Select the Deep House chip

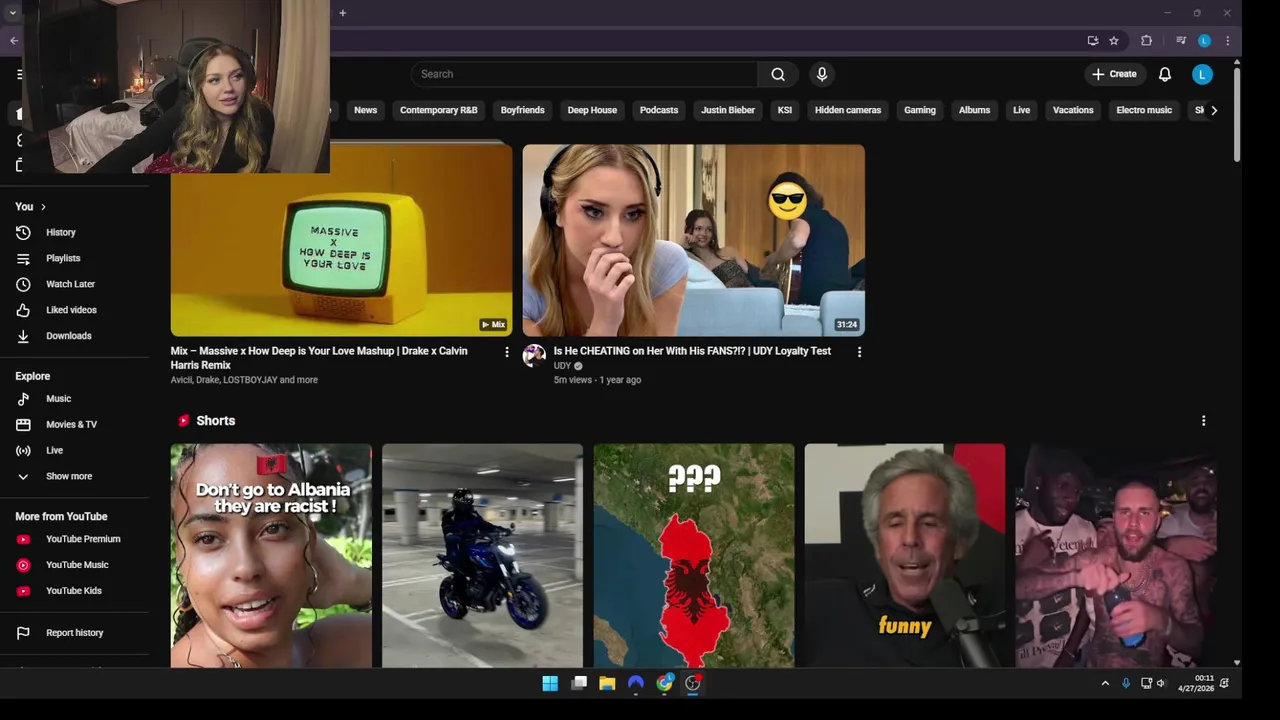pyautogui.click(x=592, y=110)
